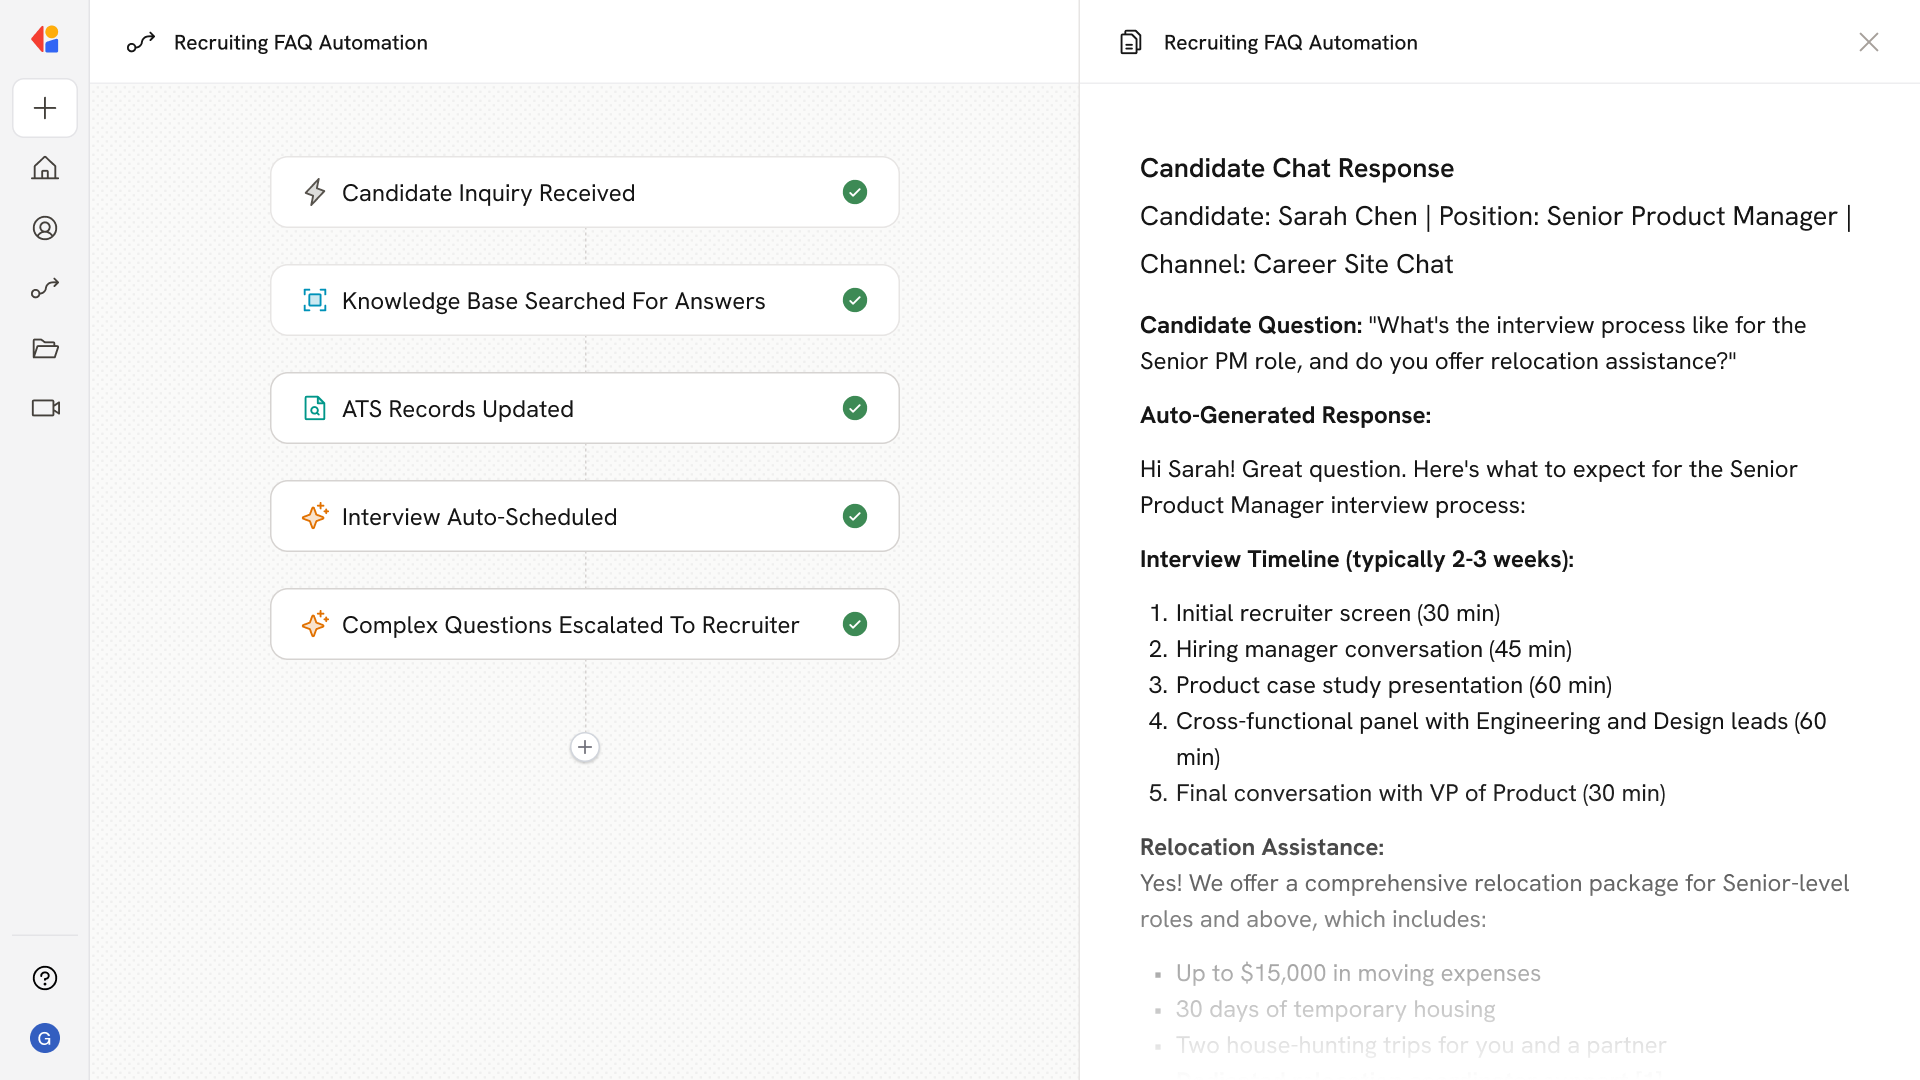Click the green check on ATS Records Updated

click(854, 408)
